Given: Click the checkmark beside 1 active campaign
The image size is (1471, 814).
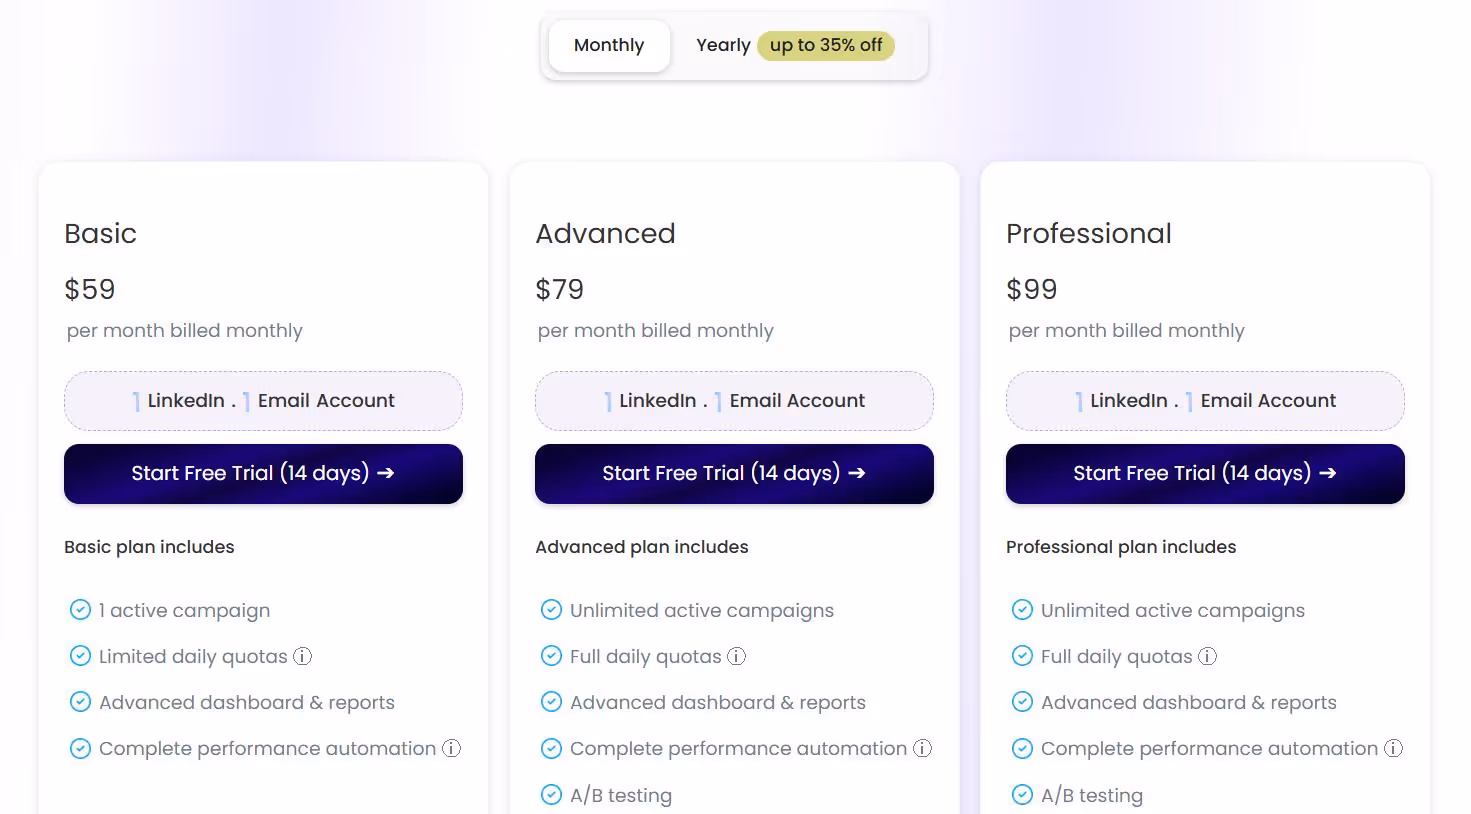Looking at the screenshot, I should [x=81, y=609].
